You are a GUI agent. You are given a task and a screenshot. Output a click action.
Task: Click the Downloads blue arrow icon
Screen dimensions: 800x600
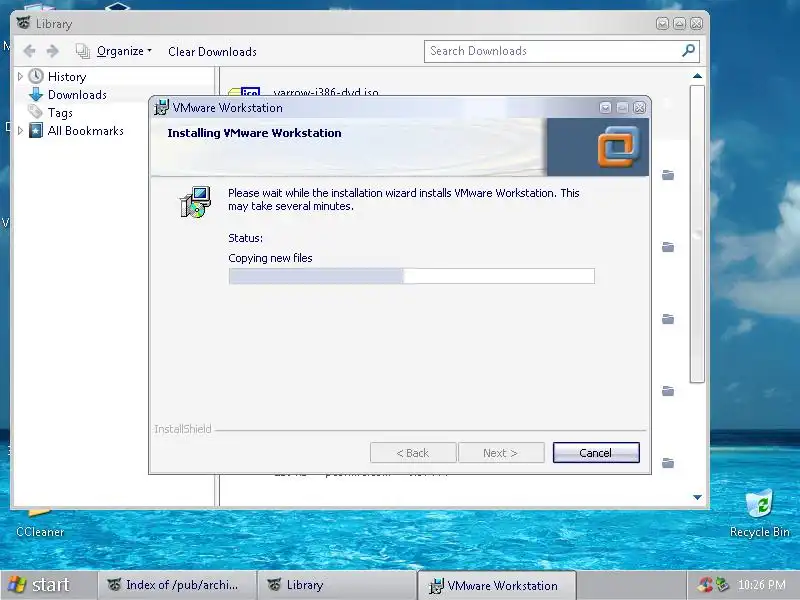pyautogui.click(x=36, y=94)
